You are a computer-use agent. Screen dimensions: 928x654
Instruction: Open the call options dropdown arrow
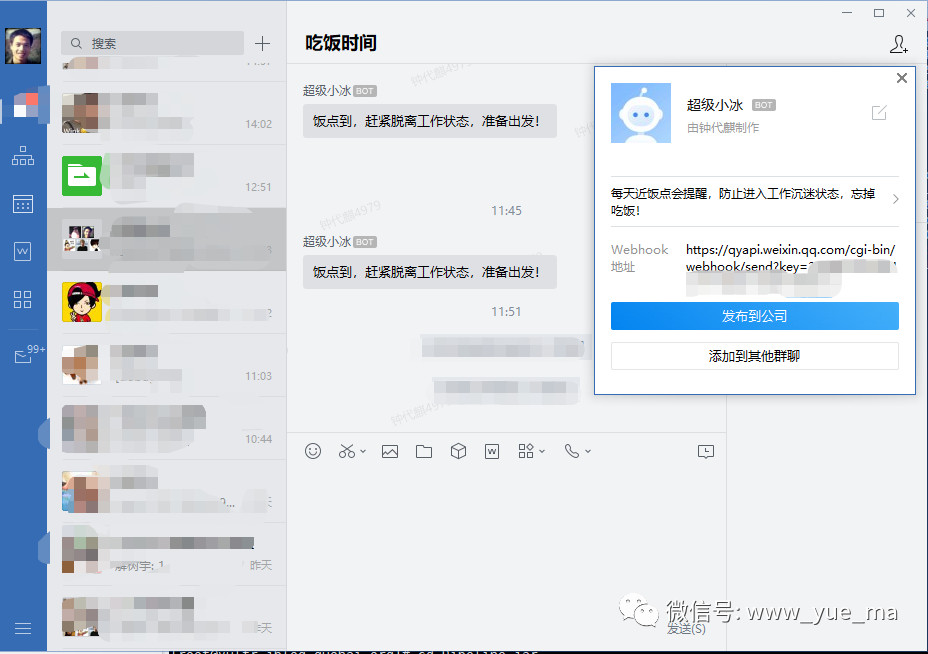(x=588, y=452)
